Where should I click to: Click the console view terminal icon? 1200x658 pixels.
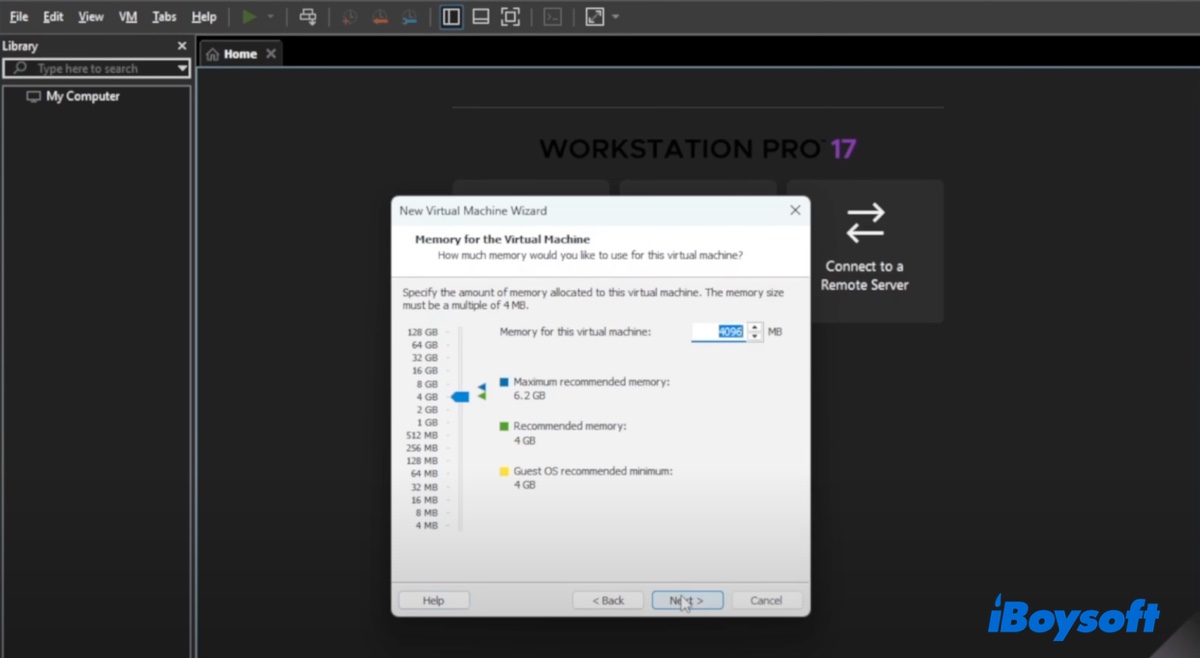(552, 17)
